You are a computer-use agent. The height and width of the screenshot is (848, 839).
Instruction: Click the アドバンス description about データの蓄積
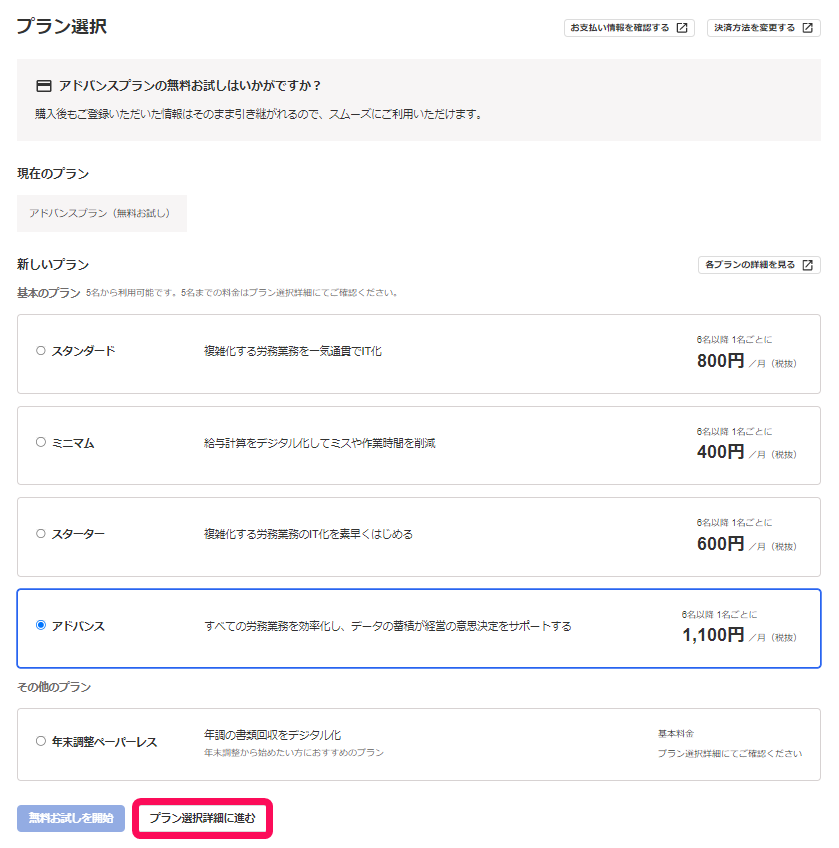point(388,626)
